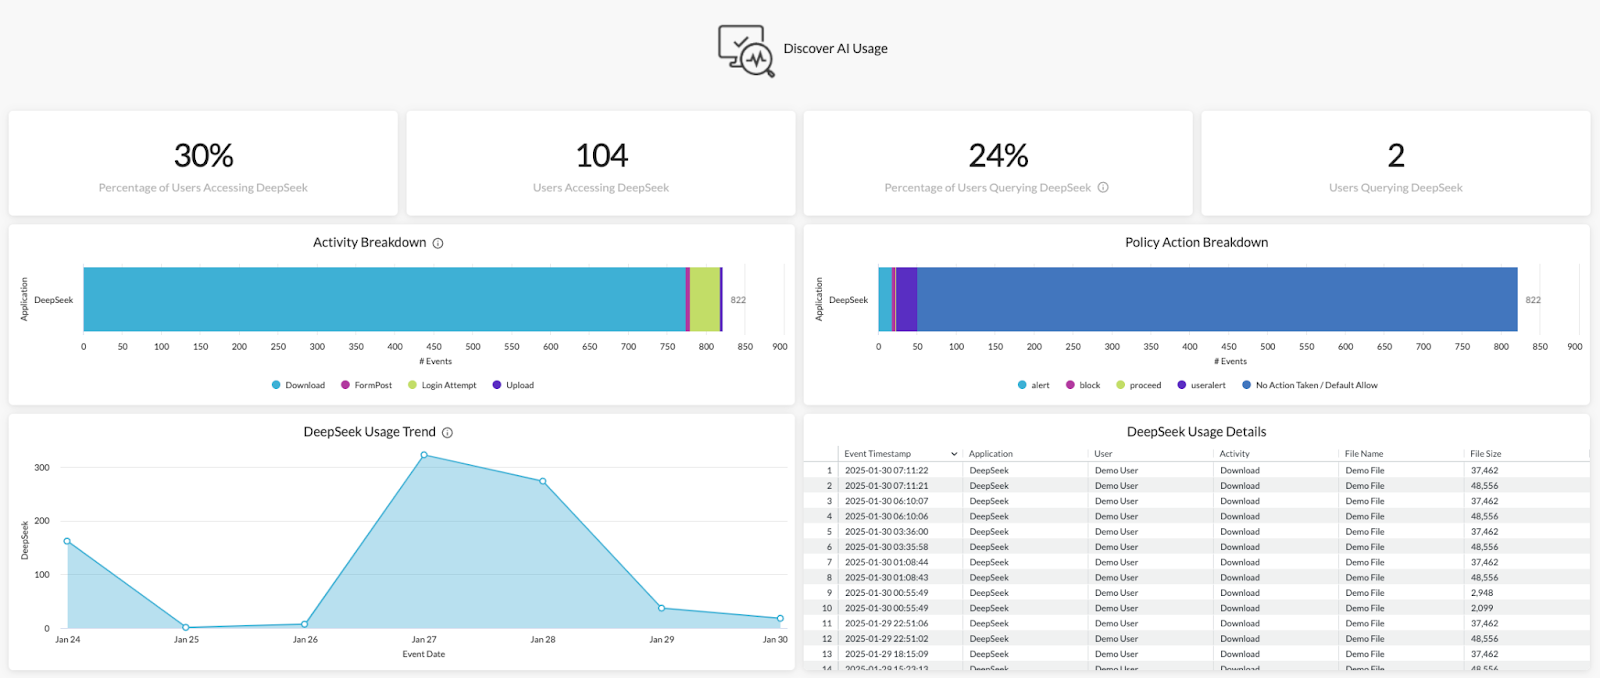Click the Discover AI Usage monitor icon
The width and height of the screenshot is (1600, 678).
746,50
